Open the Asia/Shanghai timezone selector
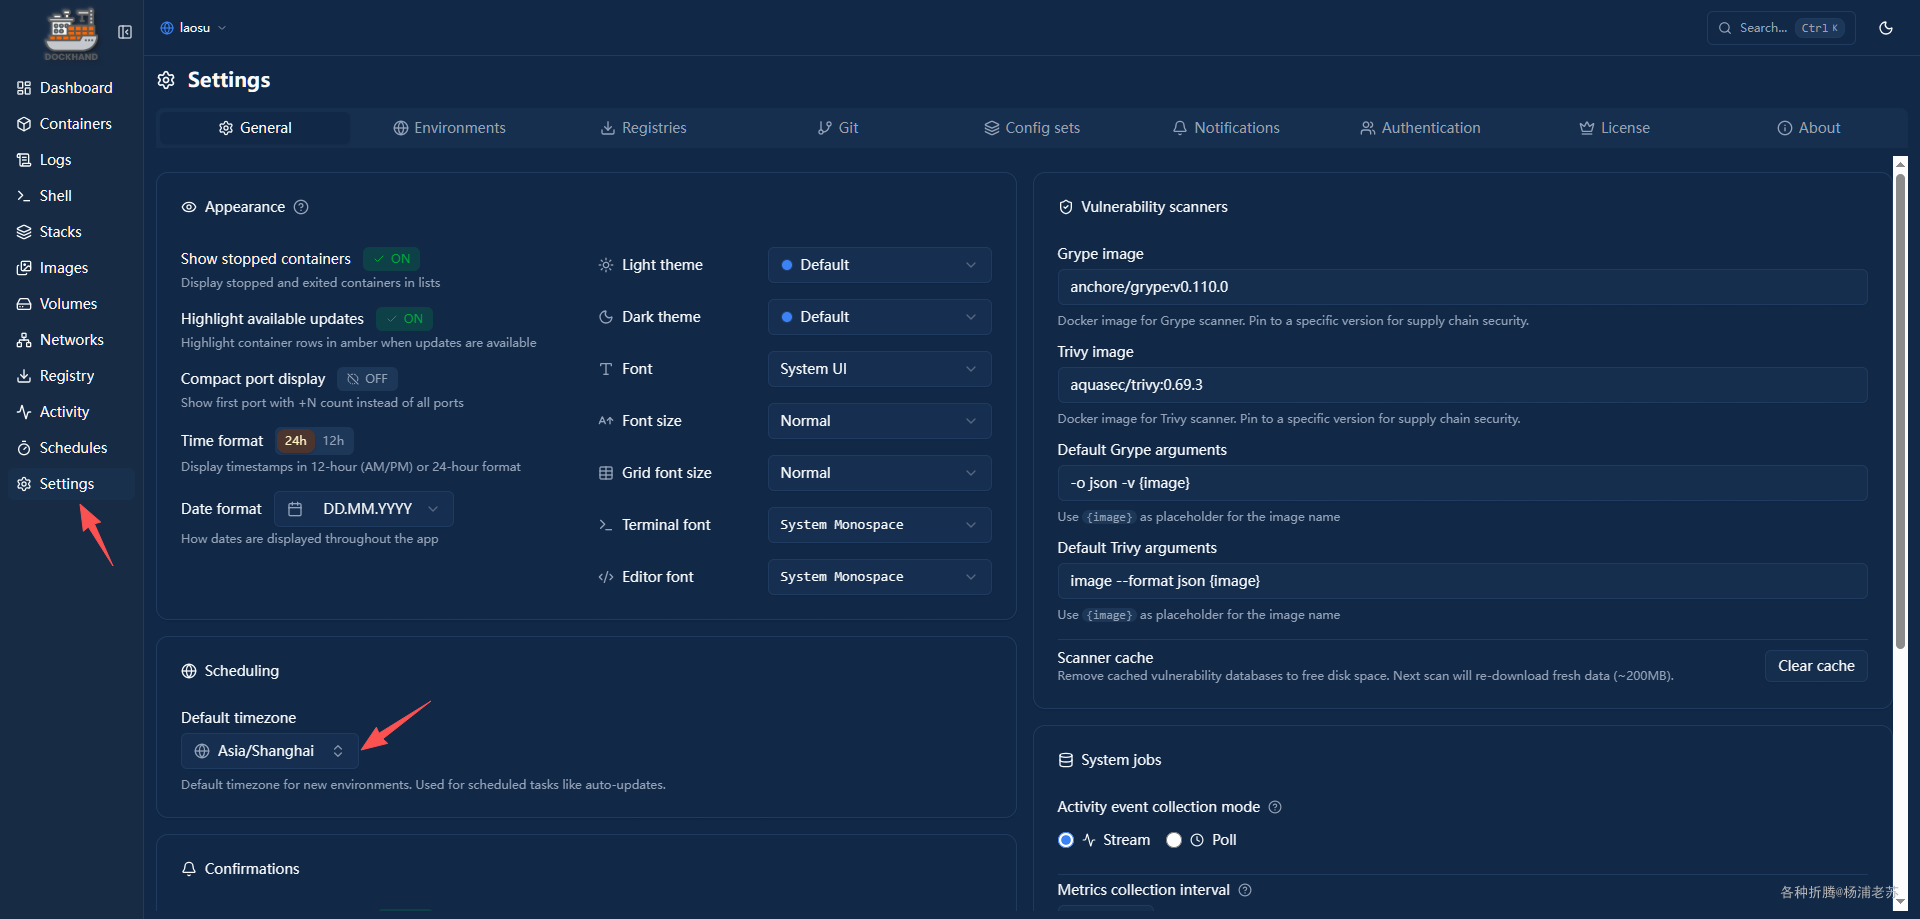The width and height of the screenshot is (1920, 919). coord(270,751)
